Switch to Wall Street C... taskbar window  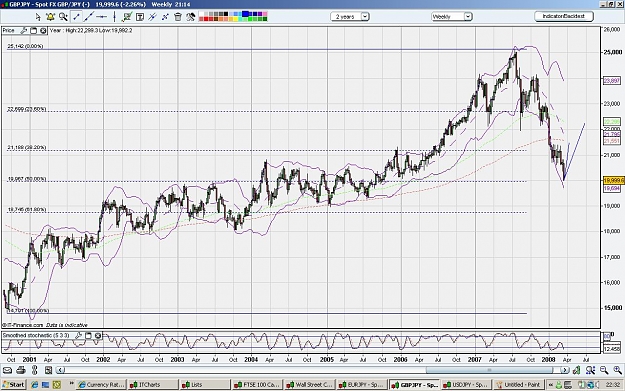tap(310, 385)
